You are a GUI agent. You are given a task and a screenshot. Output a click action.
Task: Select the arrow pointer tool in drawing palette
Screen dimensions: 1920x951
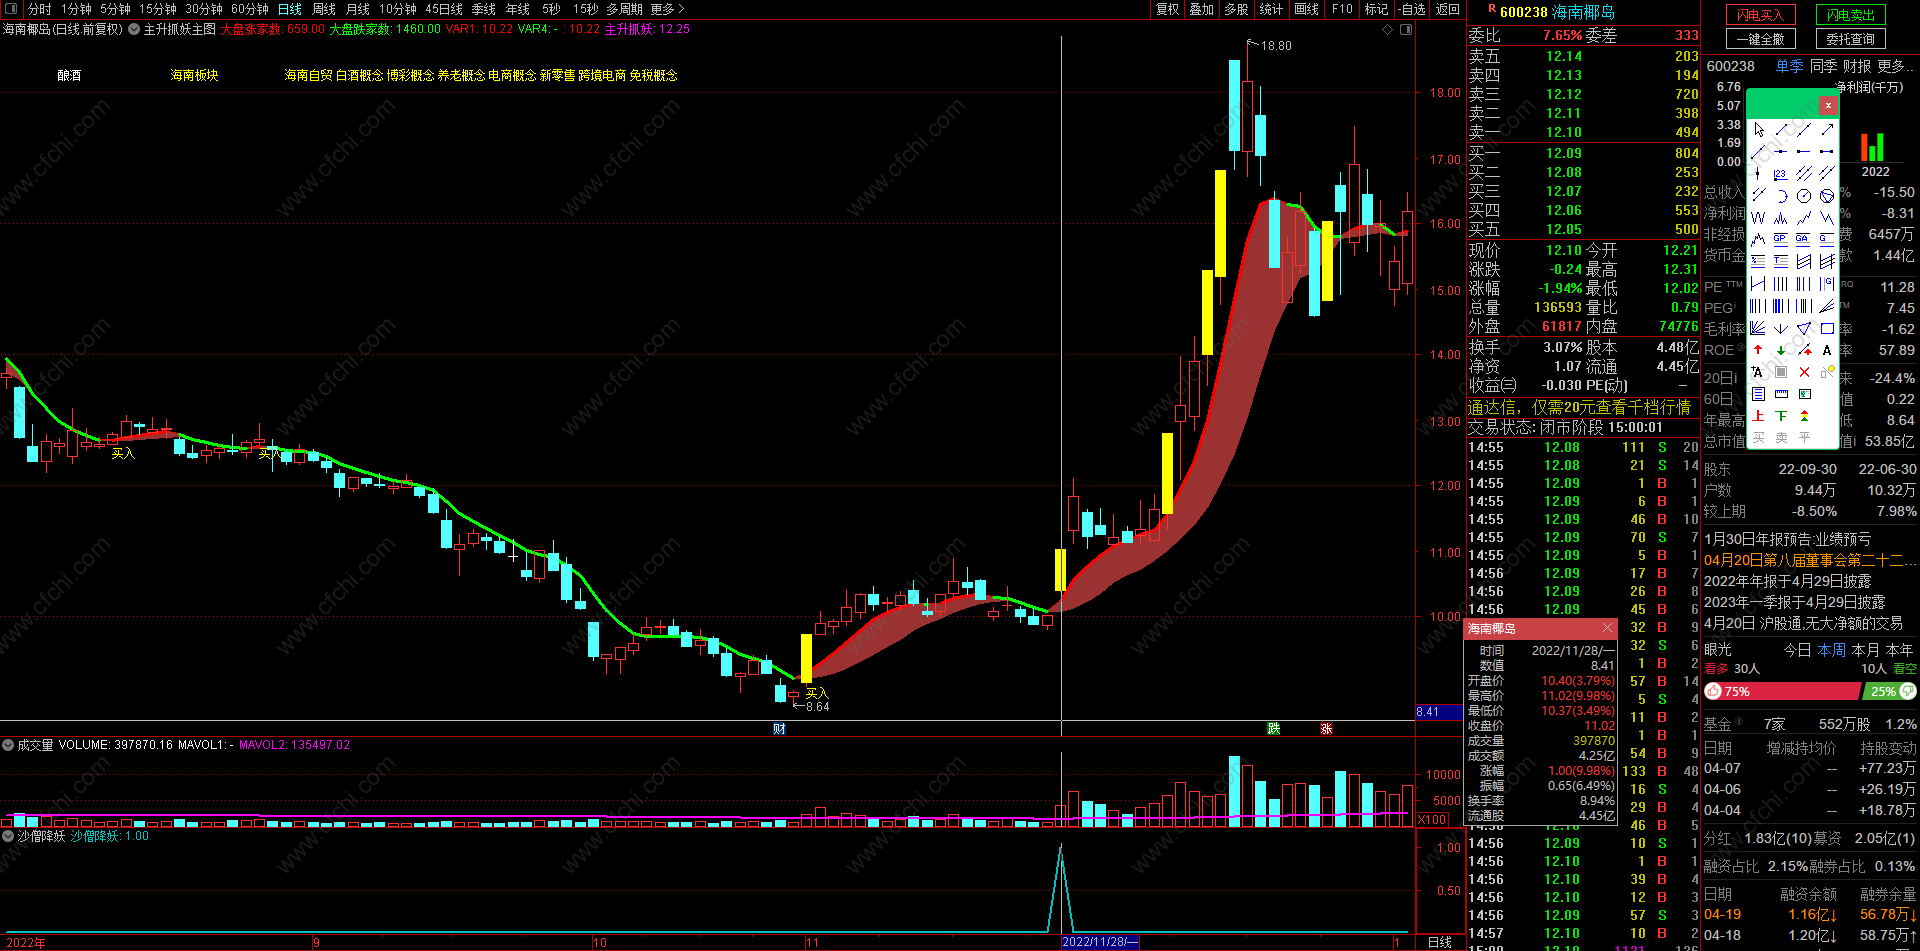coord(1758,130)
